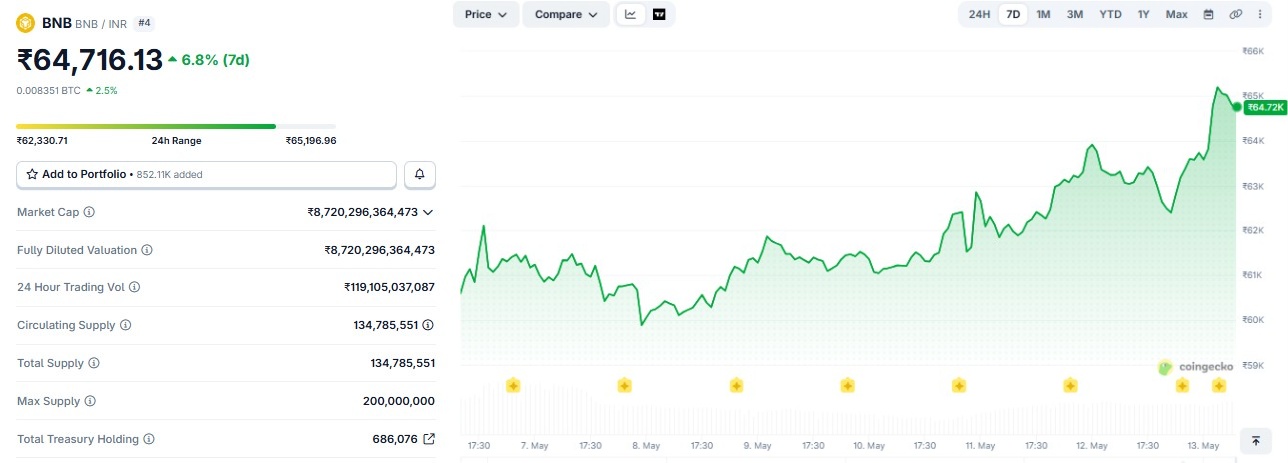Viewport: 1288px width, 463px height.
Task: Click Market Cap value ₹8,720,296,364,473
Action: point(363,212)
